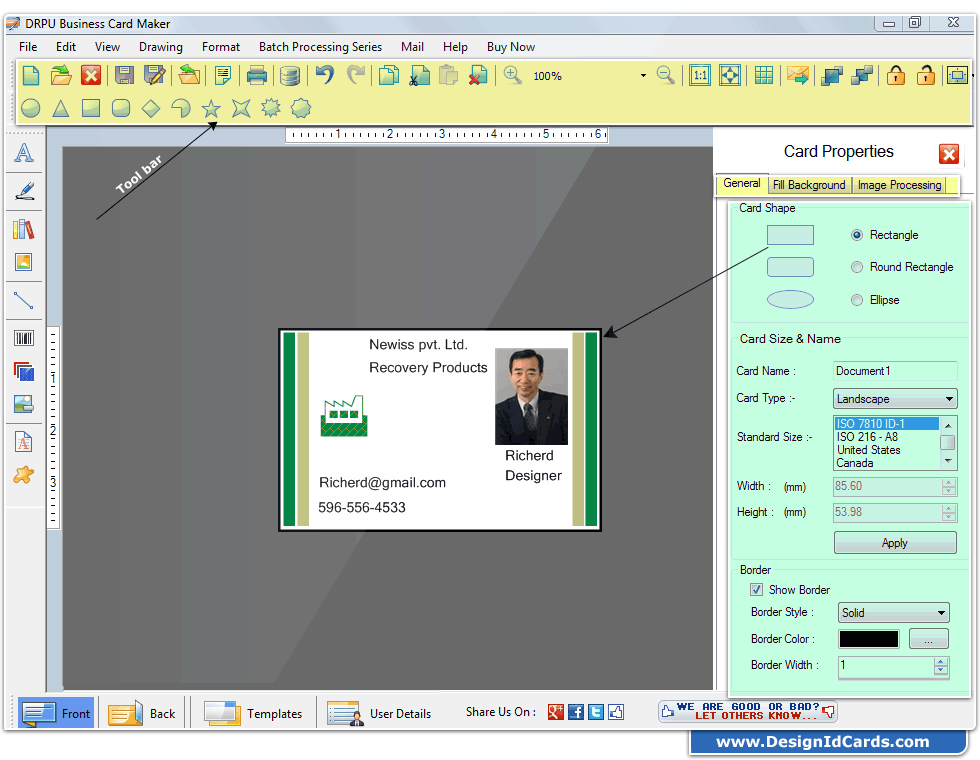980x760 pixels.
Task: Switch to the Back card side
Action: [x=142, y=713]
